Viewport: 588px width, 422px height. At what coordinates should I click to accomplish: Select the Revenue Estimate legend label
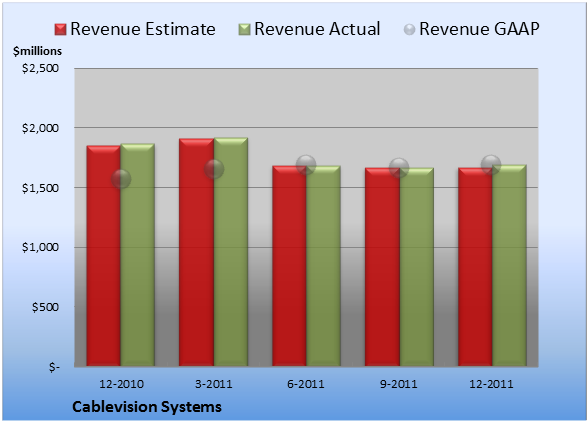pyautogui.click(x=143, y=29)
